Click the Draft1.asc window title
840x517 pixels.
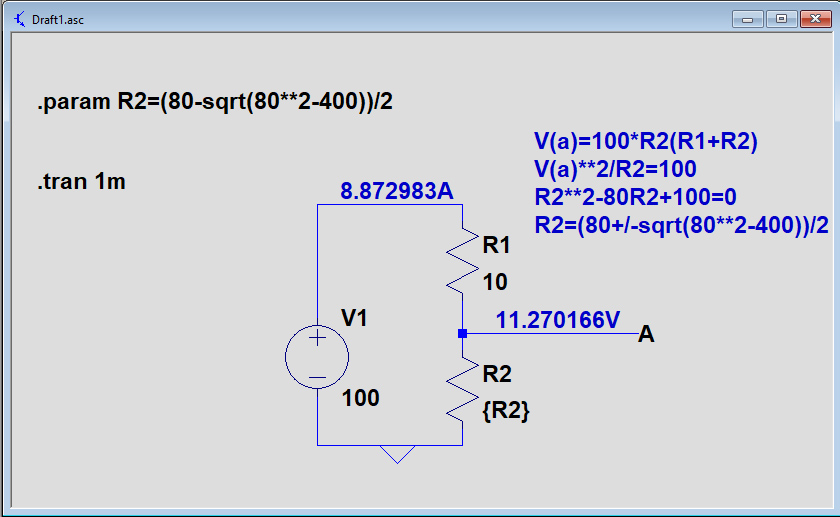pos(58,20)
